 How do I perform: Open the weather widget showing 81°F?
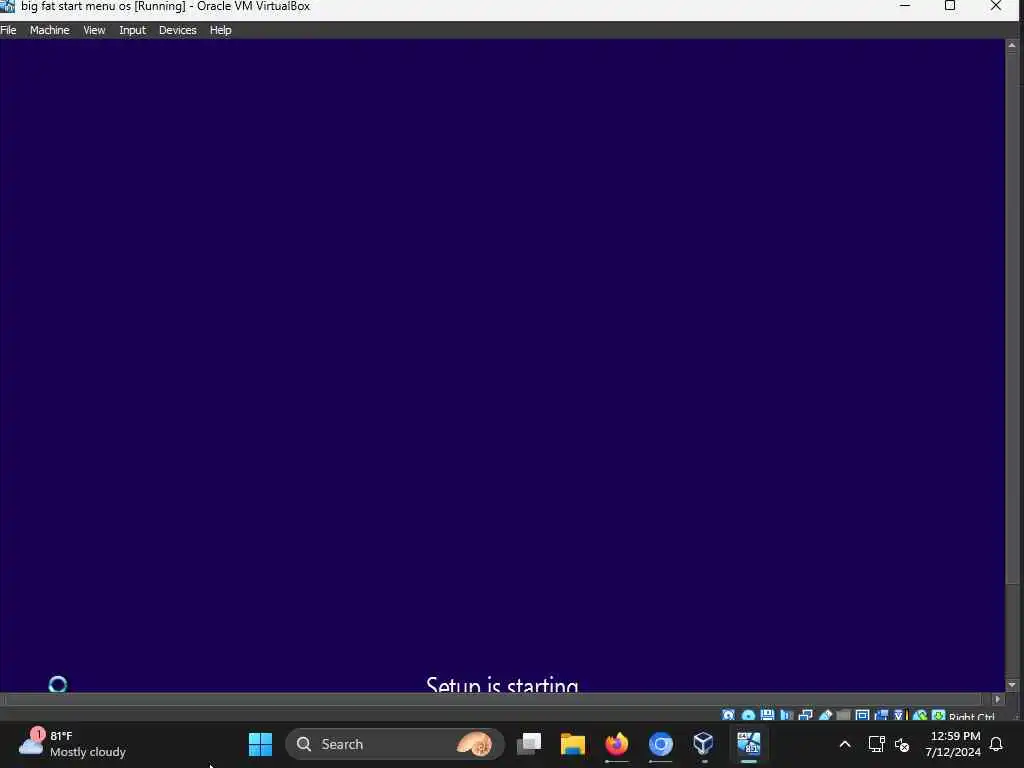72,744
